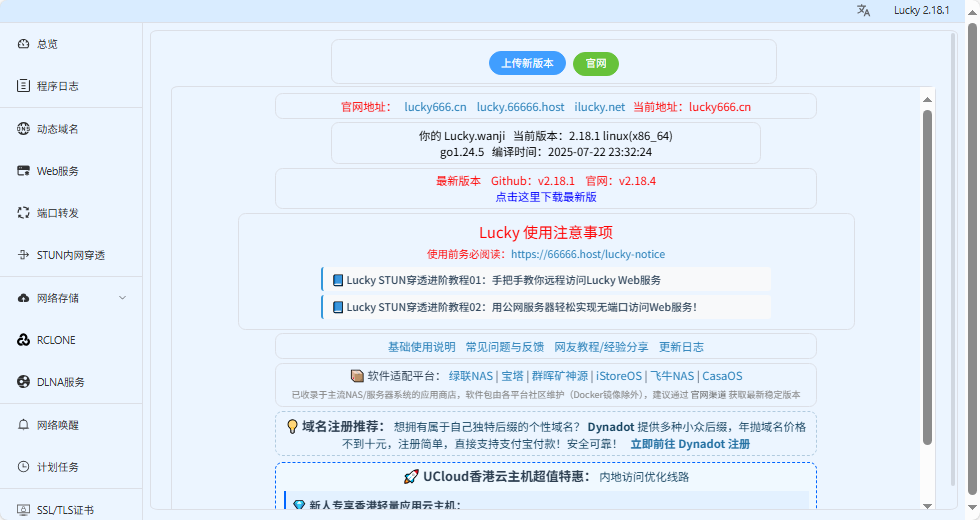Viewport: 980px width, 520px height.
Task: Select 计划任务 in the sidebar
Action: 71,467
